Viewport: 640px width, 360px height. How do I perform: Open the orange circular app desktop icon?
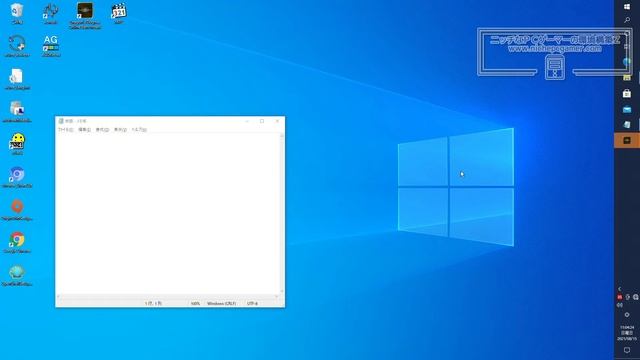17,210
